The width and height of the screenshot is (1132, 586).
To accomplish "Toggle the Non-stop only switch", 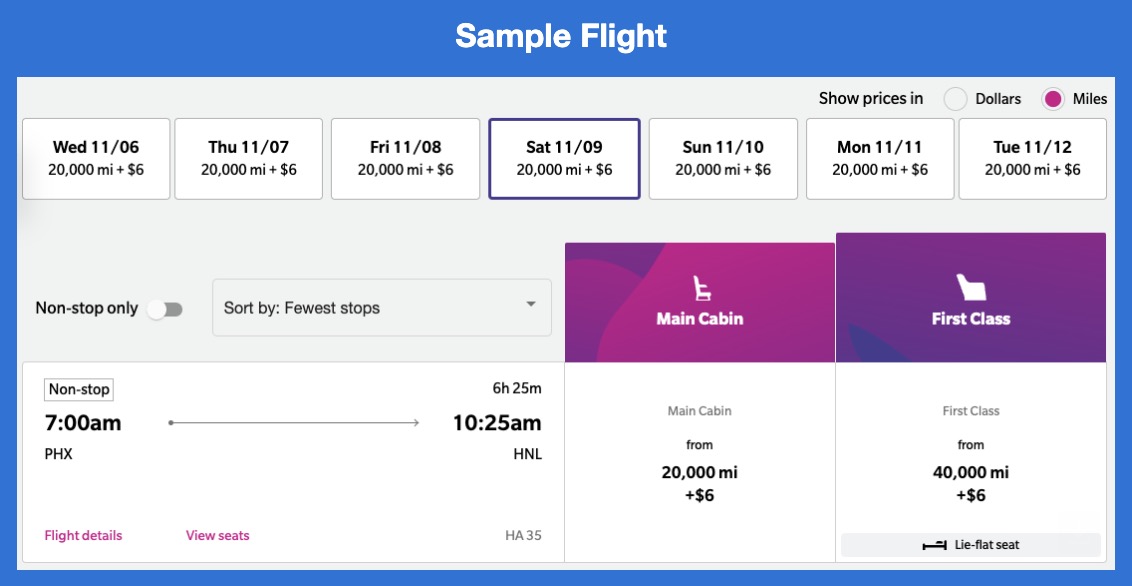I will pos(166,309).
